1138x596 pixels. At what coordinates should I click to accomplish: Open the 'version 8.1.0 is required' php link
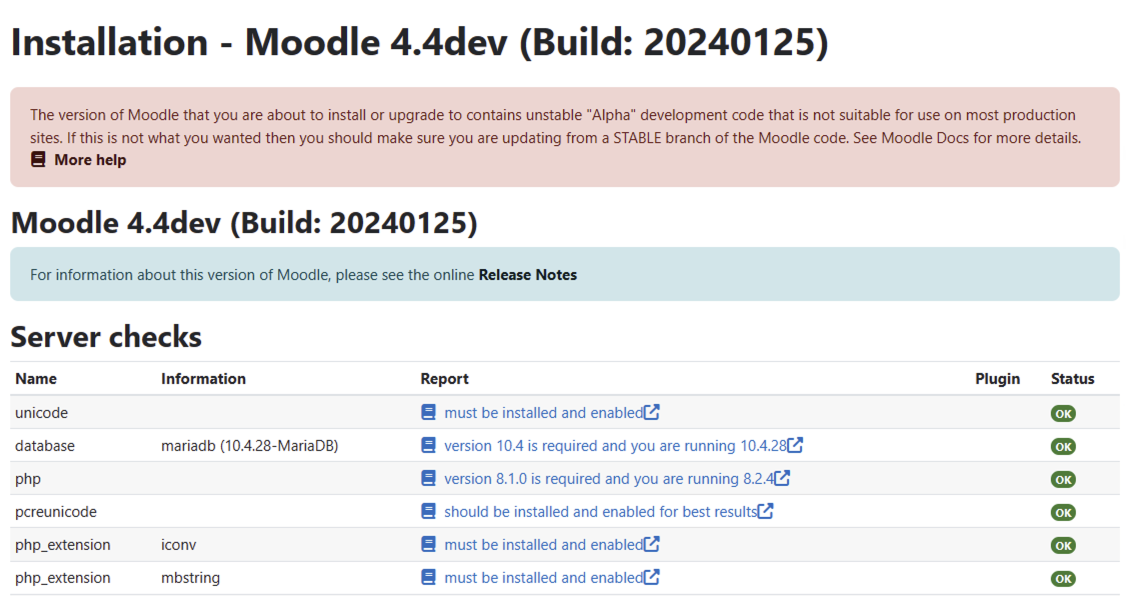tap(609, 479)
